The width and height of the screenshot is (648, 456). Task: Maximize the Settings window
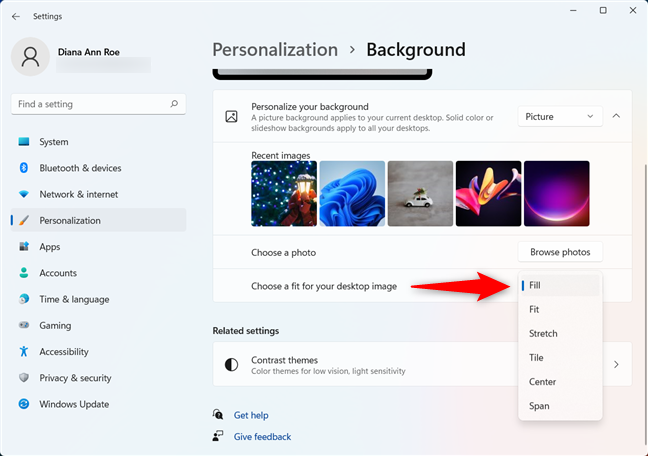(603, 10)
